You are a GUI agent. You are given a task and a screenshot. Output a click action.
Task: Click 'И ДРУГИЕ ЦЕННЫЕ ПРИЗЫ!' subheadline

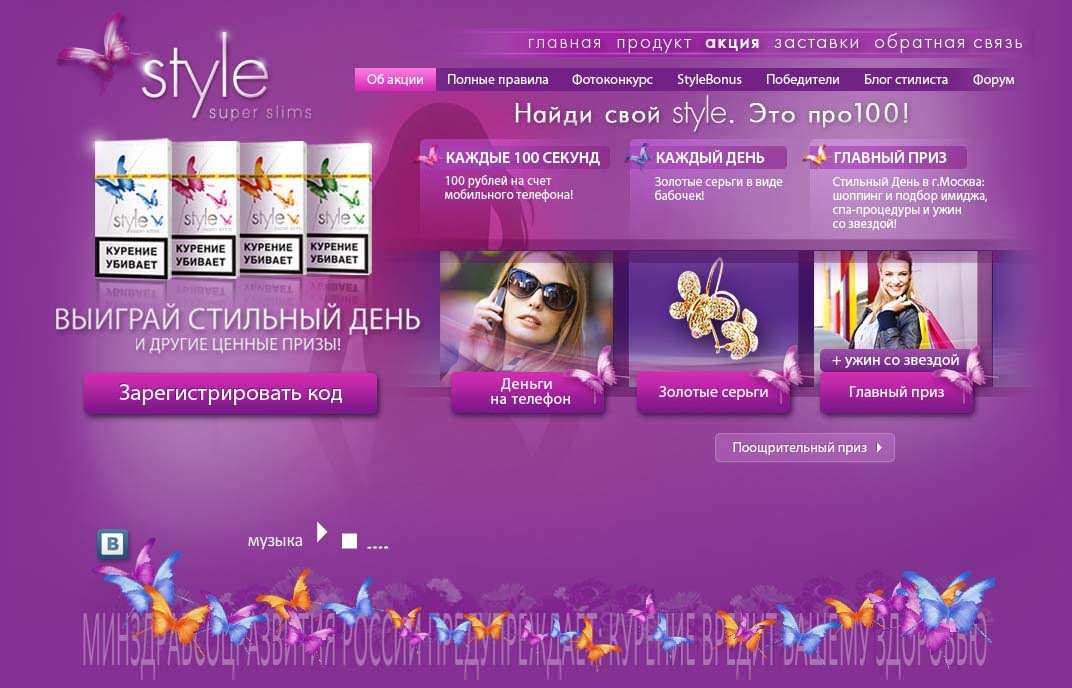tap(238, 345)
